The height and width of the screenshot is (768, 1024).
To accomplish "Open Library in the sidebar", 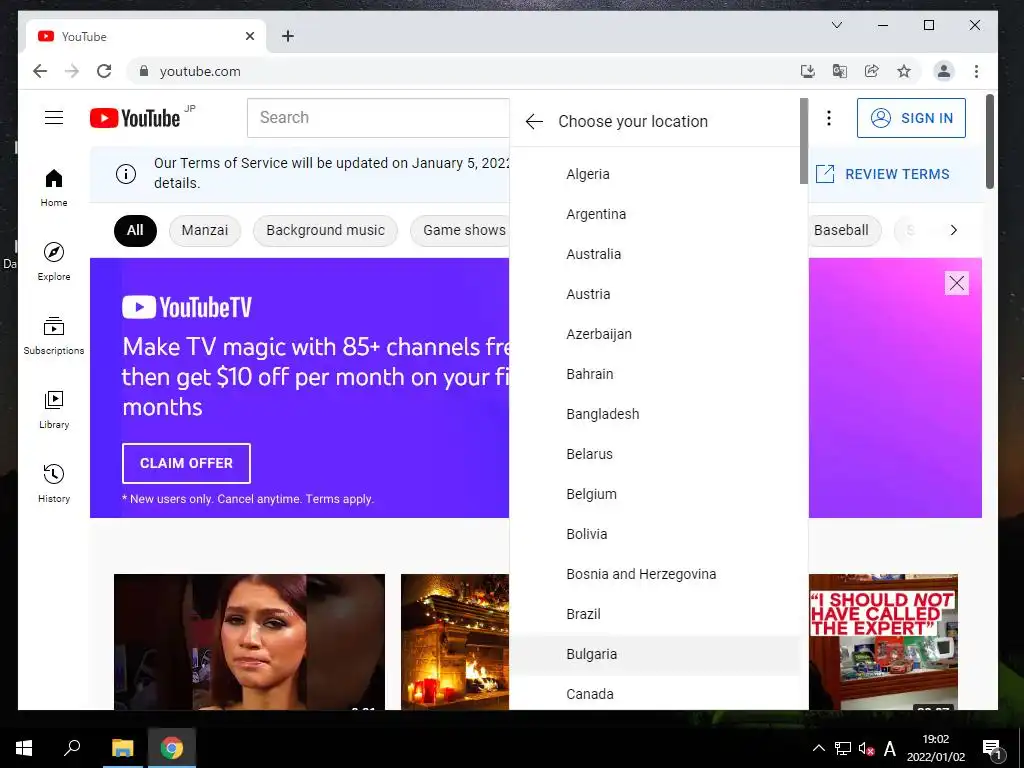I will tap(54, 409).
